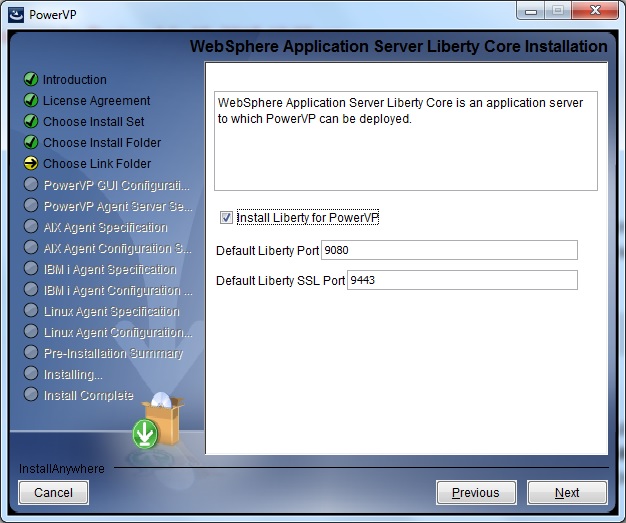Click the PowerVP title bar app icon
The image size is (626, 523).
pos(16,15)
